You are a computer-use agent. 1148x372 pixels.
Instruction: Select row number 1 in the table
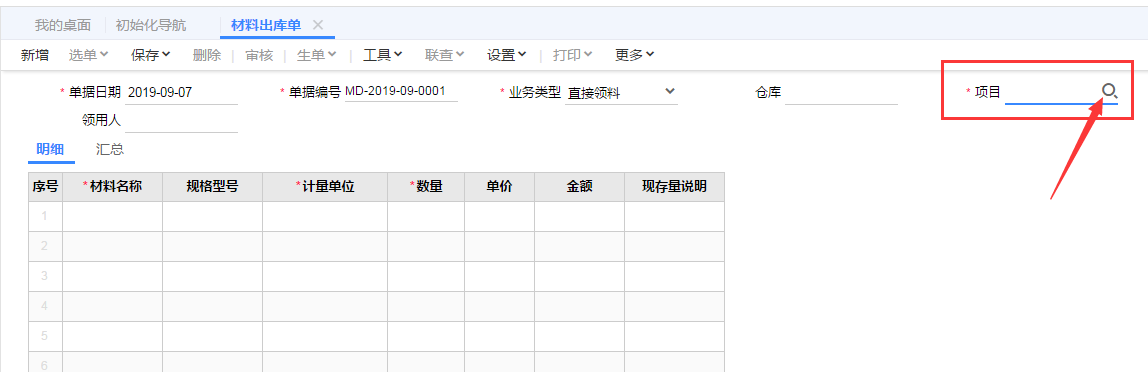click(x=45, y=216)
